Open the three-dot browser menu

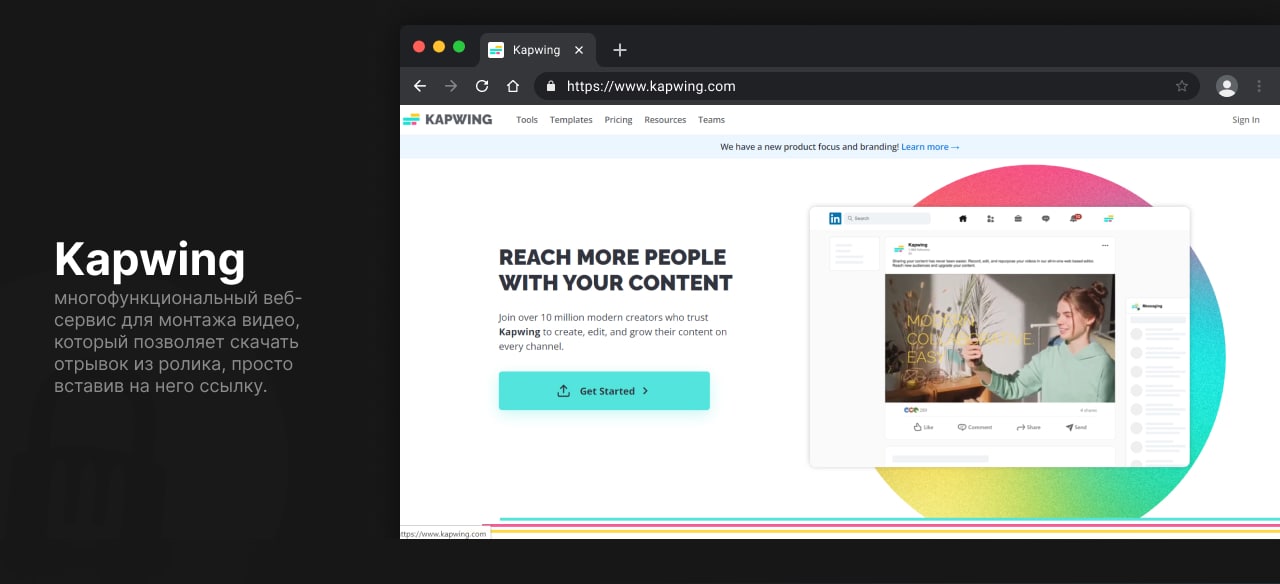click(1259, 86)
